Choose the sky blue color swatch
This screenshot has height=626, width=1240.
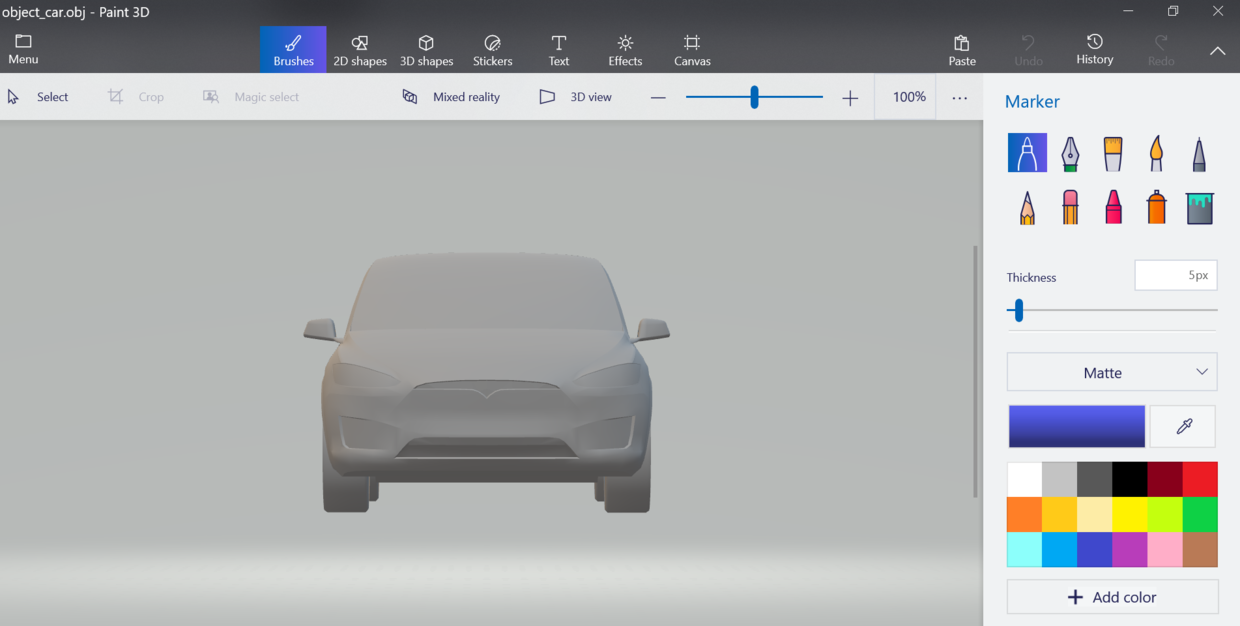(1059, 550)
